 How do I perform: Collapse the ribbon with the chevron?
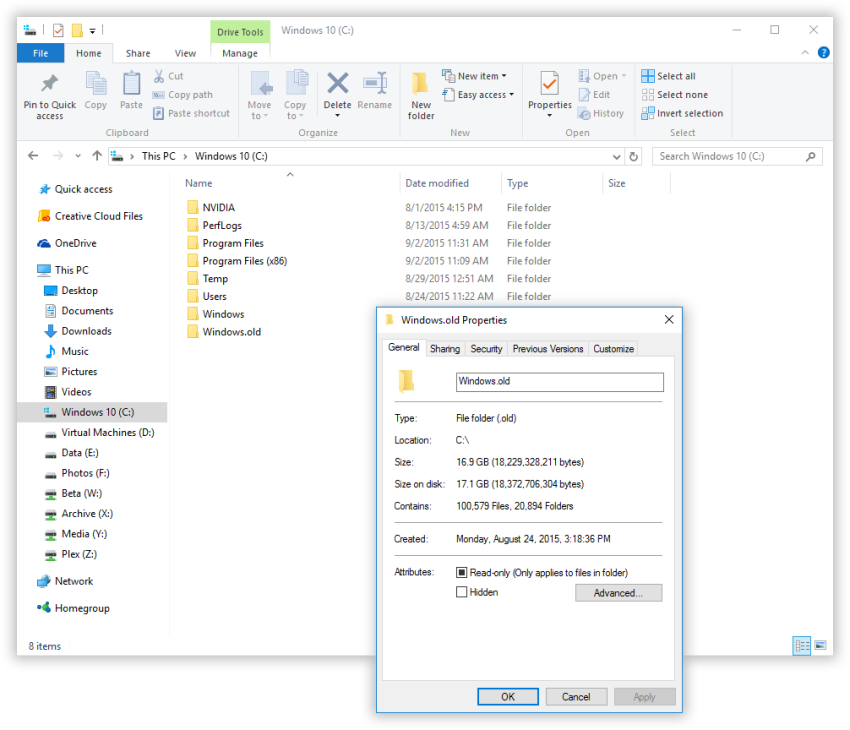805,53
